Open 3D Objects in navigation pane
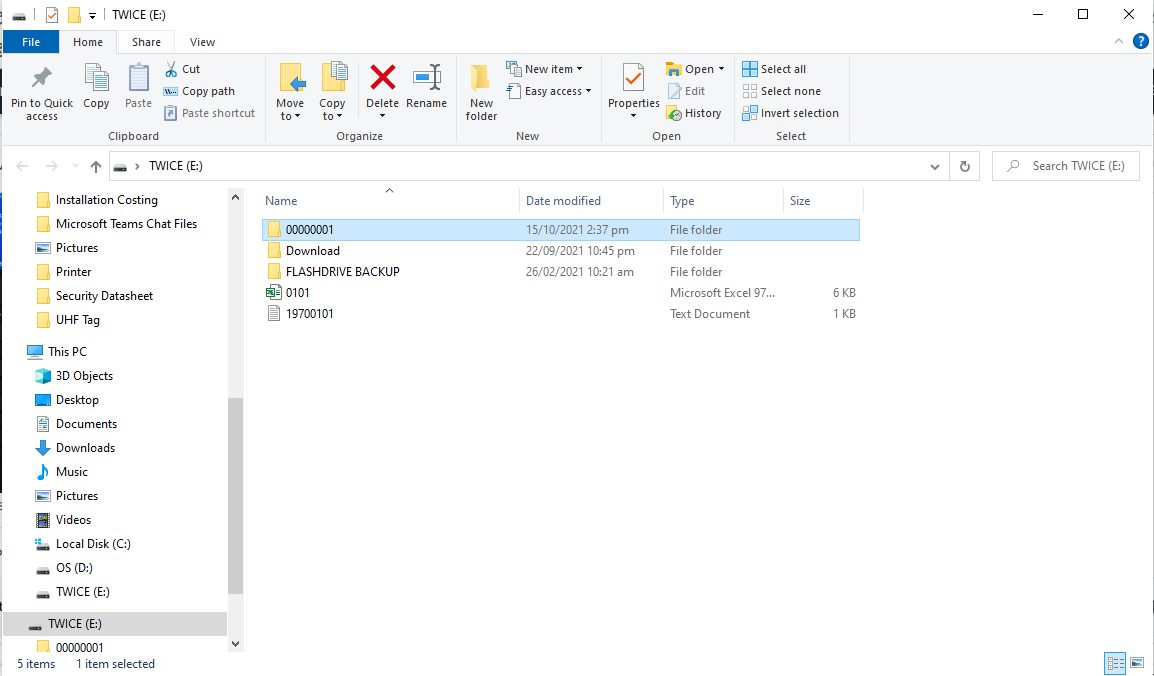 click(x=85, y=376)
